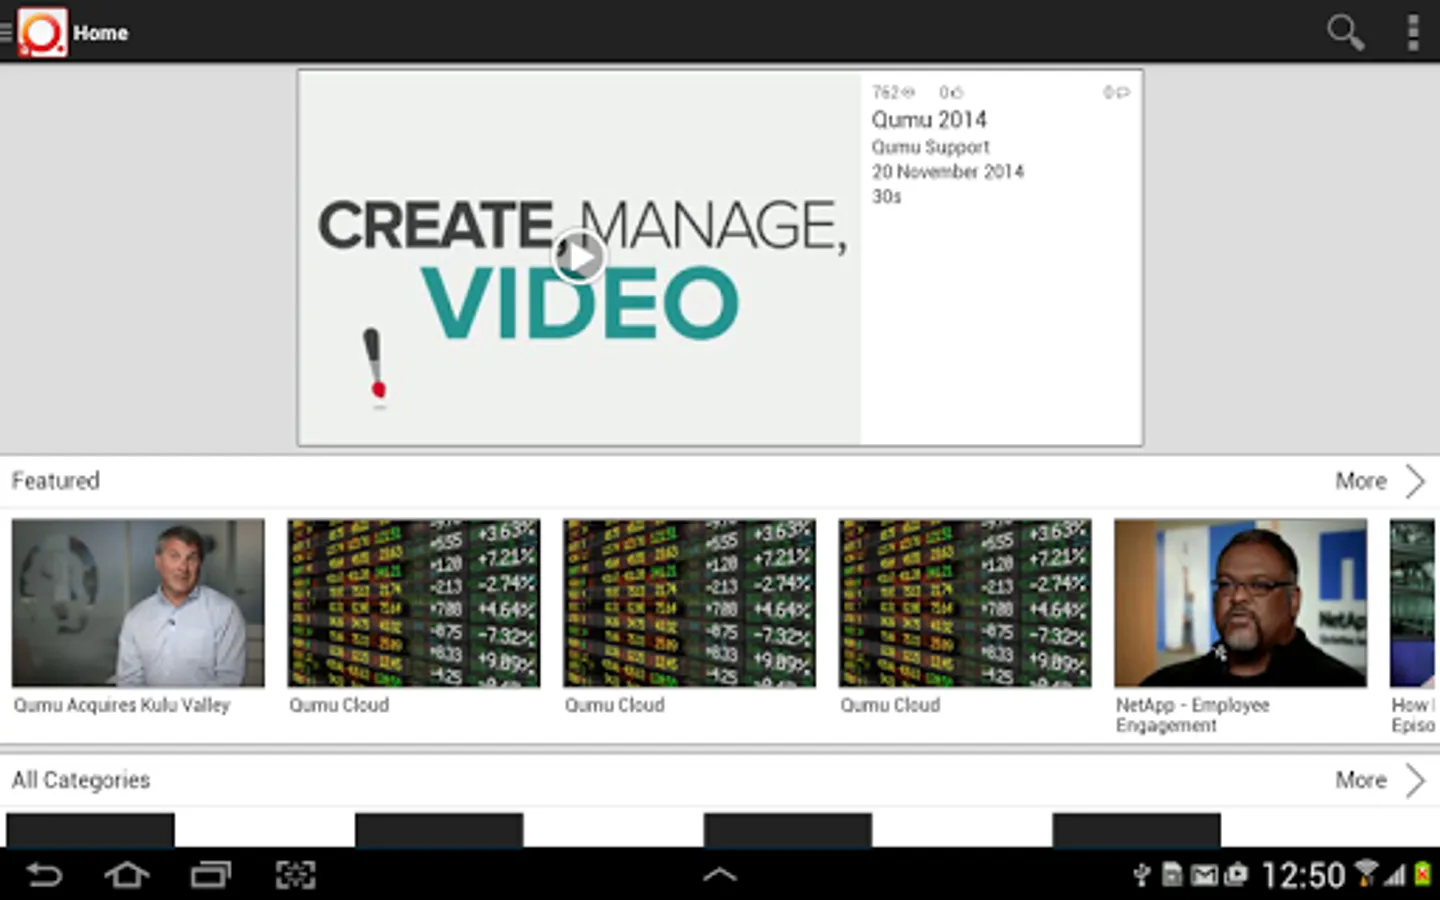The height and width of the screenshot is (900, 1440).
Task: Click the Home title in the action bar
Action: click(x=101, y=33)
